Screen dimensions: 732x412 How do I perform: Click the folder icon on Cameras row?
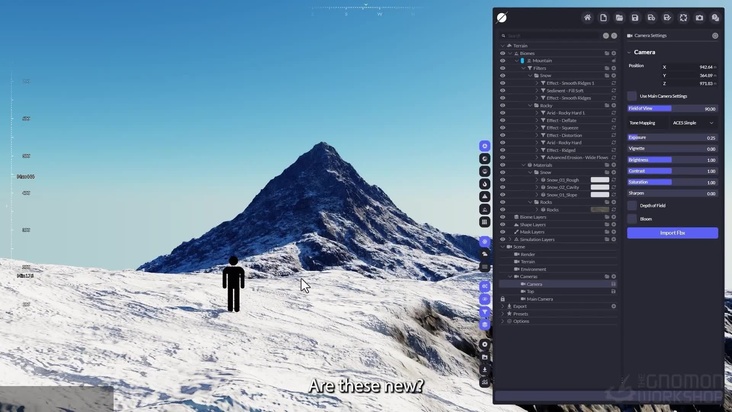[x=607, y=277]
